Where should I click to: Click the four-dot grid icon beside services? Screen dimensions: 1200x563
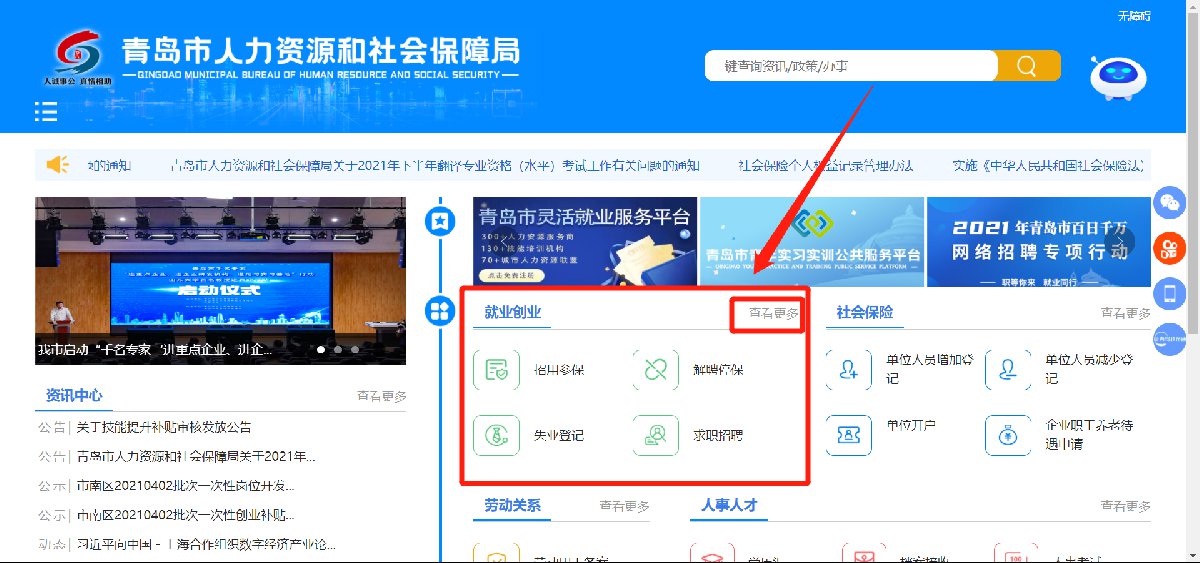pos(439,311)
